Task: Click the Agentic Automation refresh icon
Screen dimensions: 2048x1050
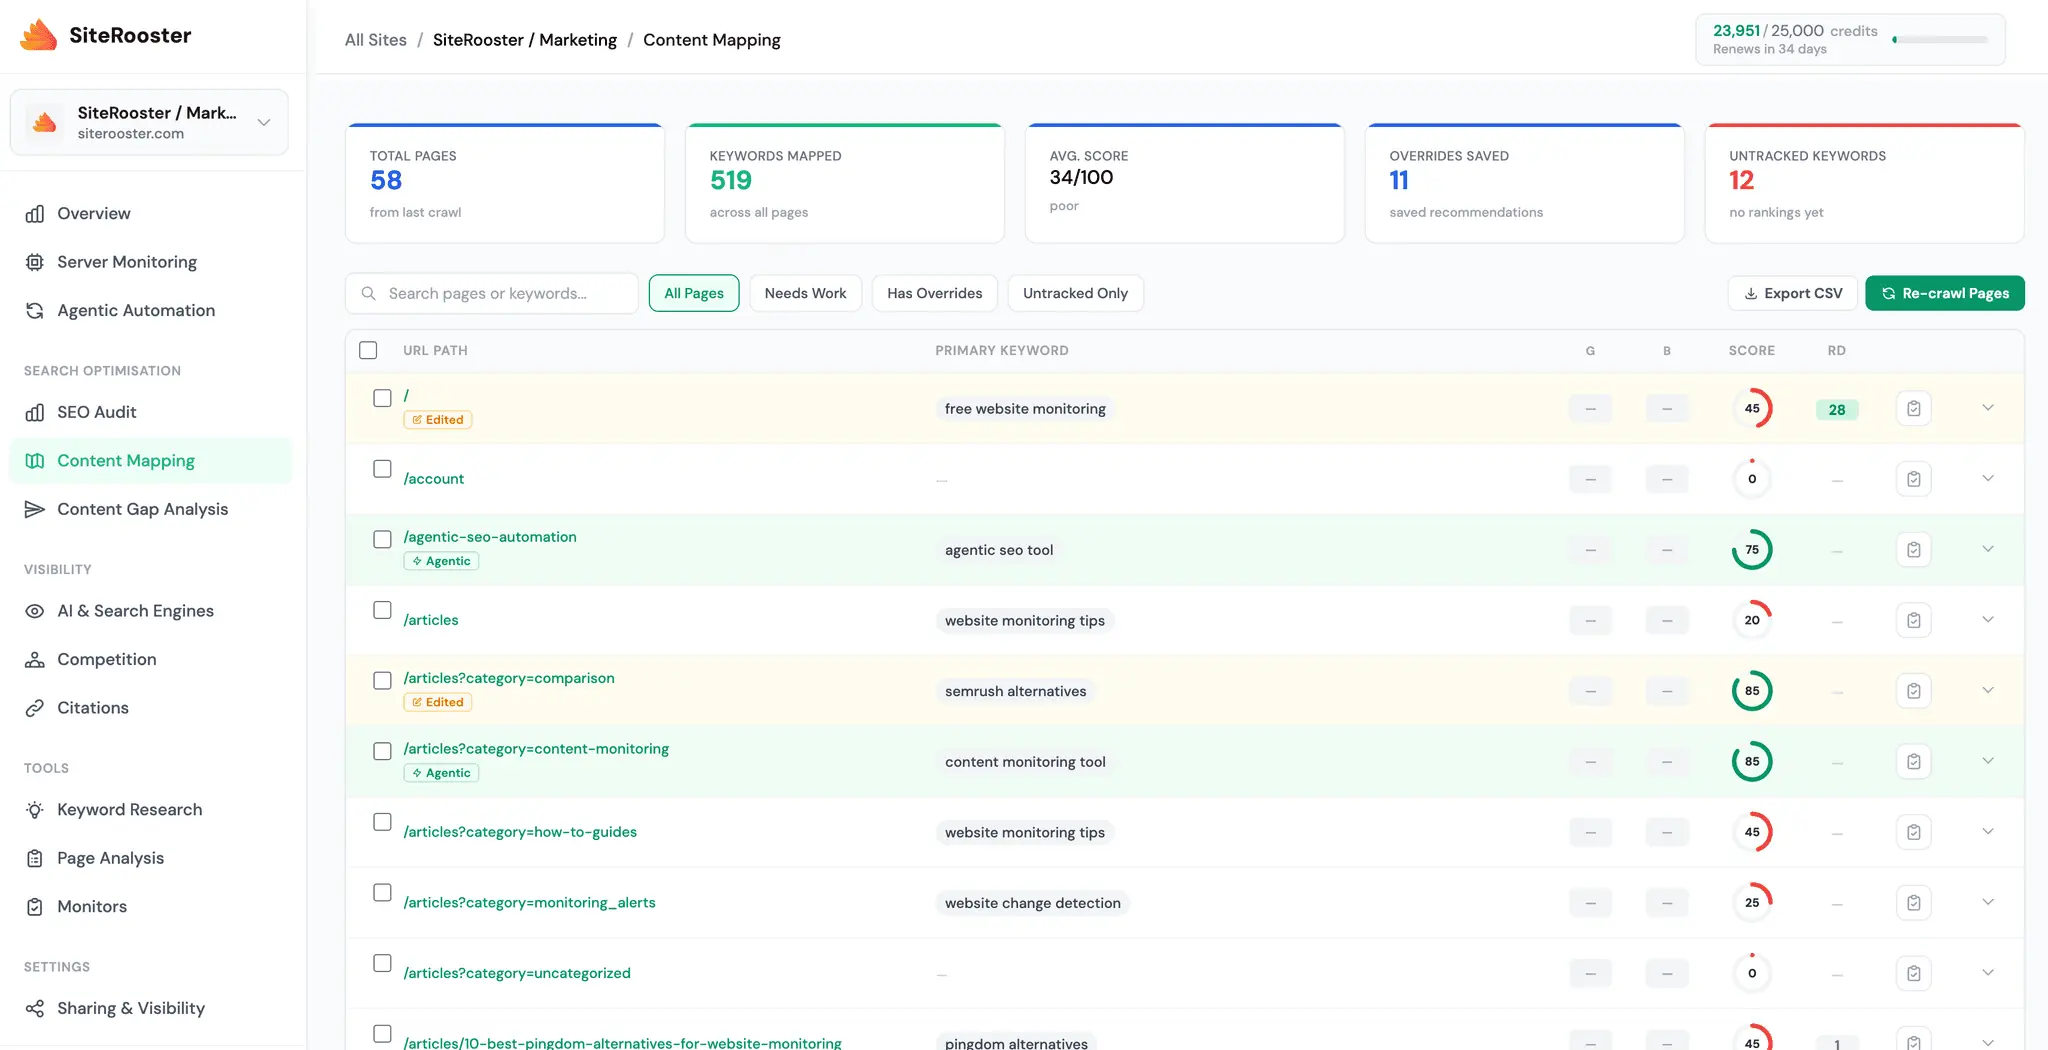Action: click(x=35, y=311)
